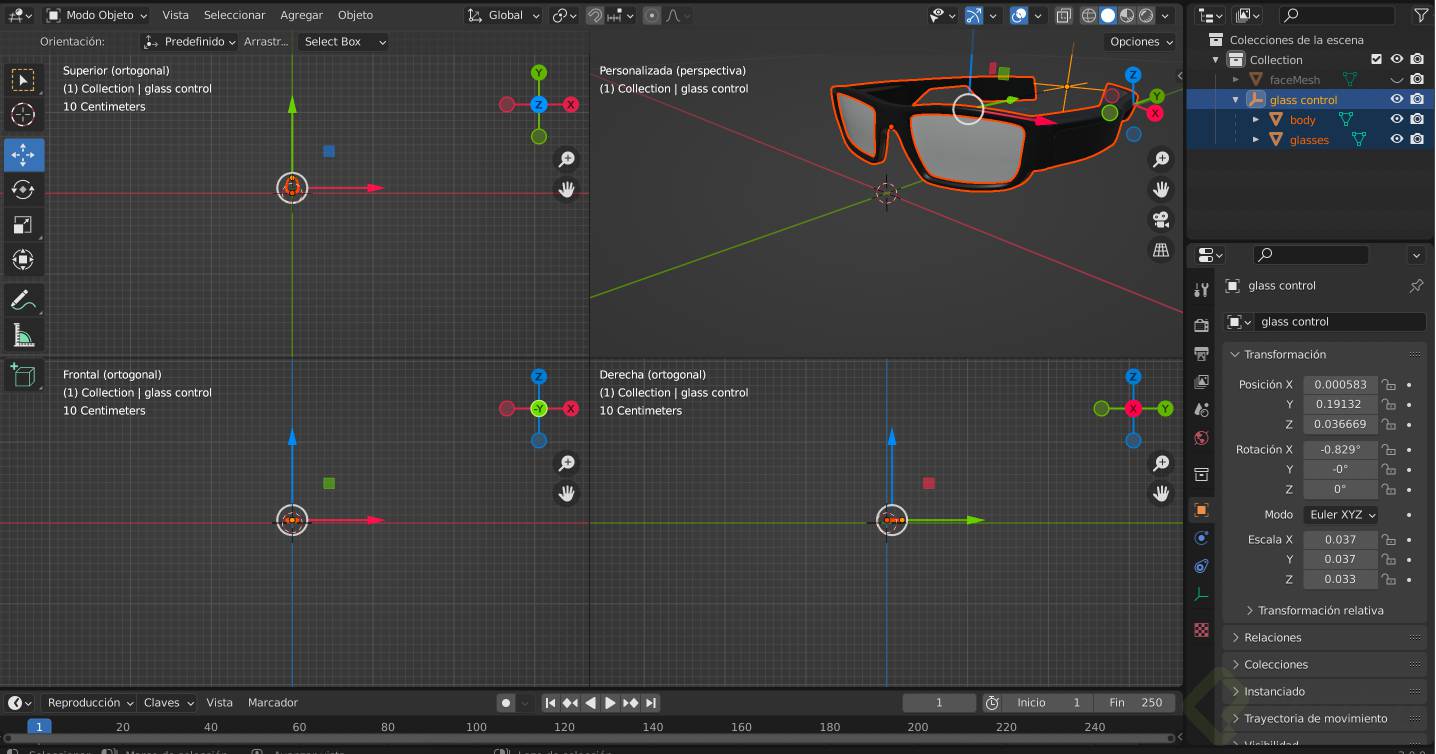Select the Annotate pencil tool
1436x754 pixels.
point(23,299)
